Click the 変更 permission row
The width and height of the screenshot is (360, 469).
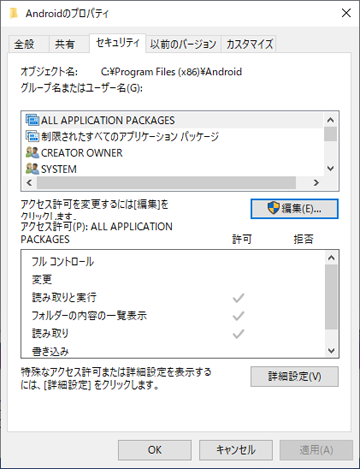coord(174,279)
